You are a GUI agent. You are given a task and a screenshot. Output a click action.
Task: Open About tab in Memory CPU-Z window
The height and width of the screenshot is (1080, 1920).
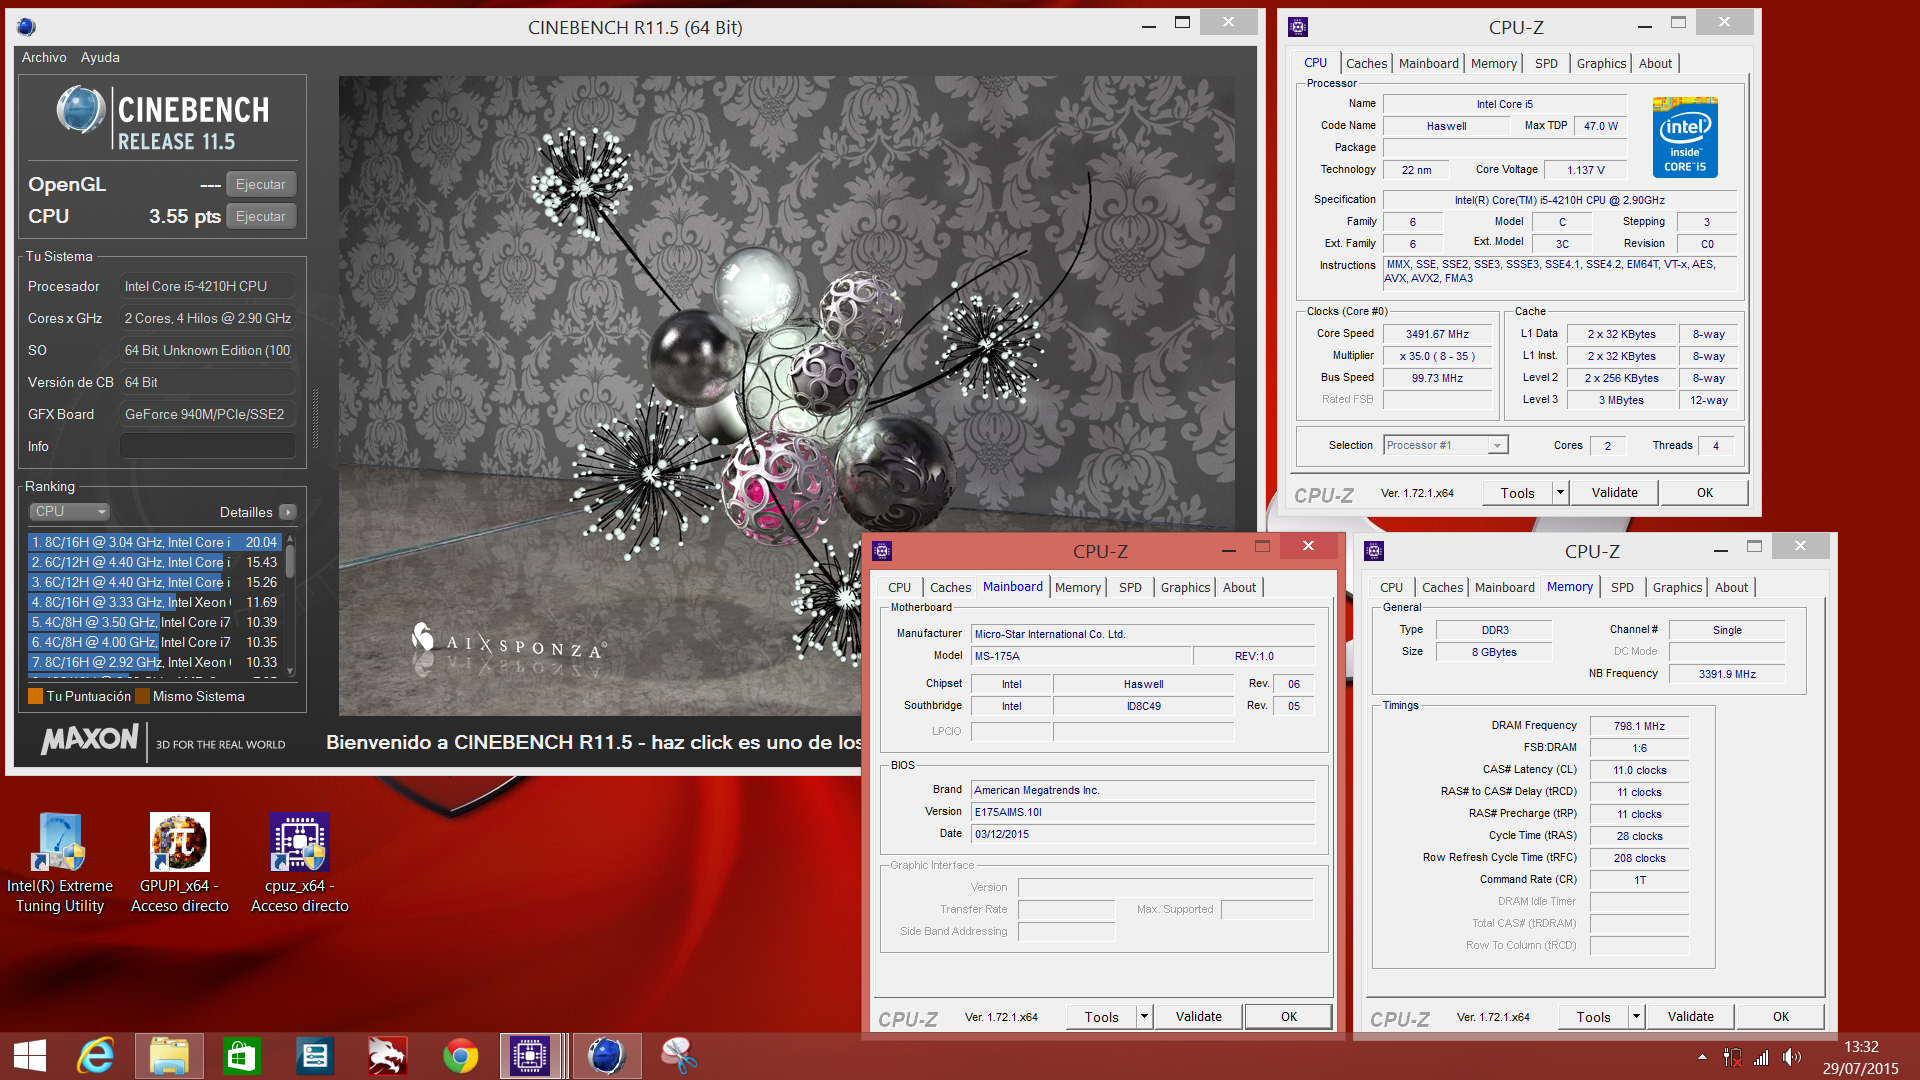pos(1731,587)
